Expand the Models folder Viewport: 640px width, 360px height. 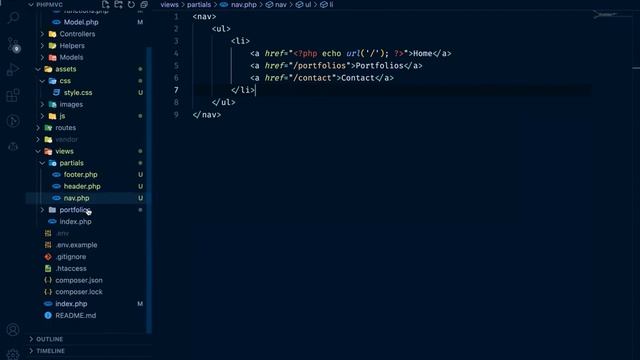pos(42,57)
